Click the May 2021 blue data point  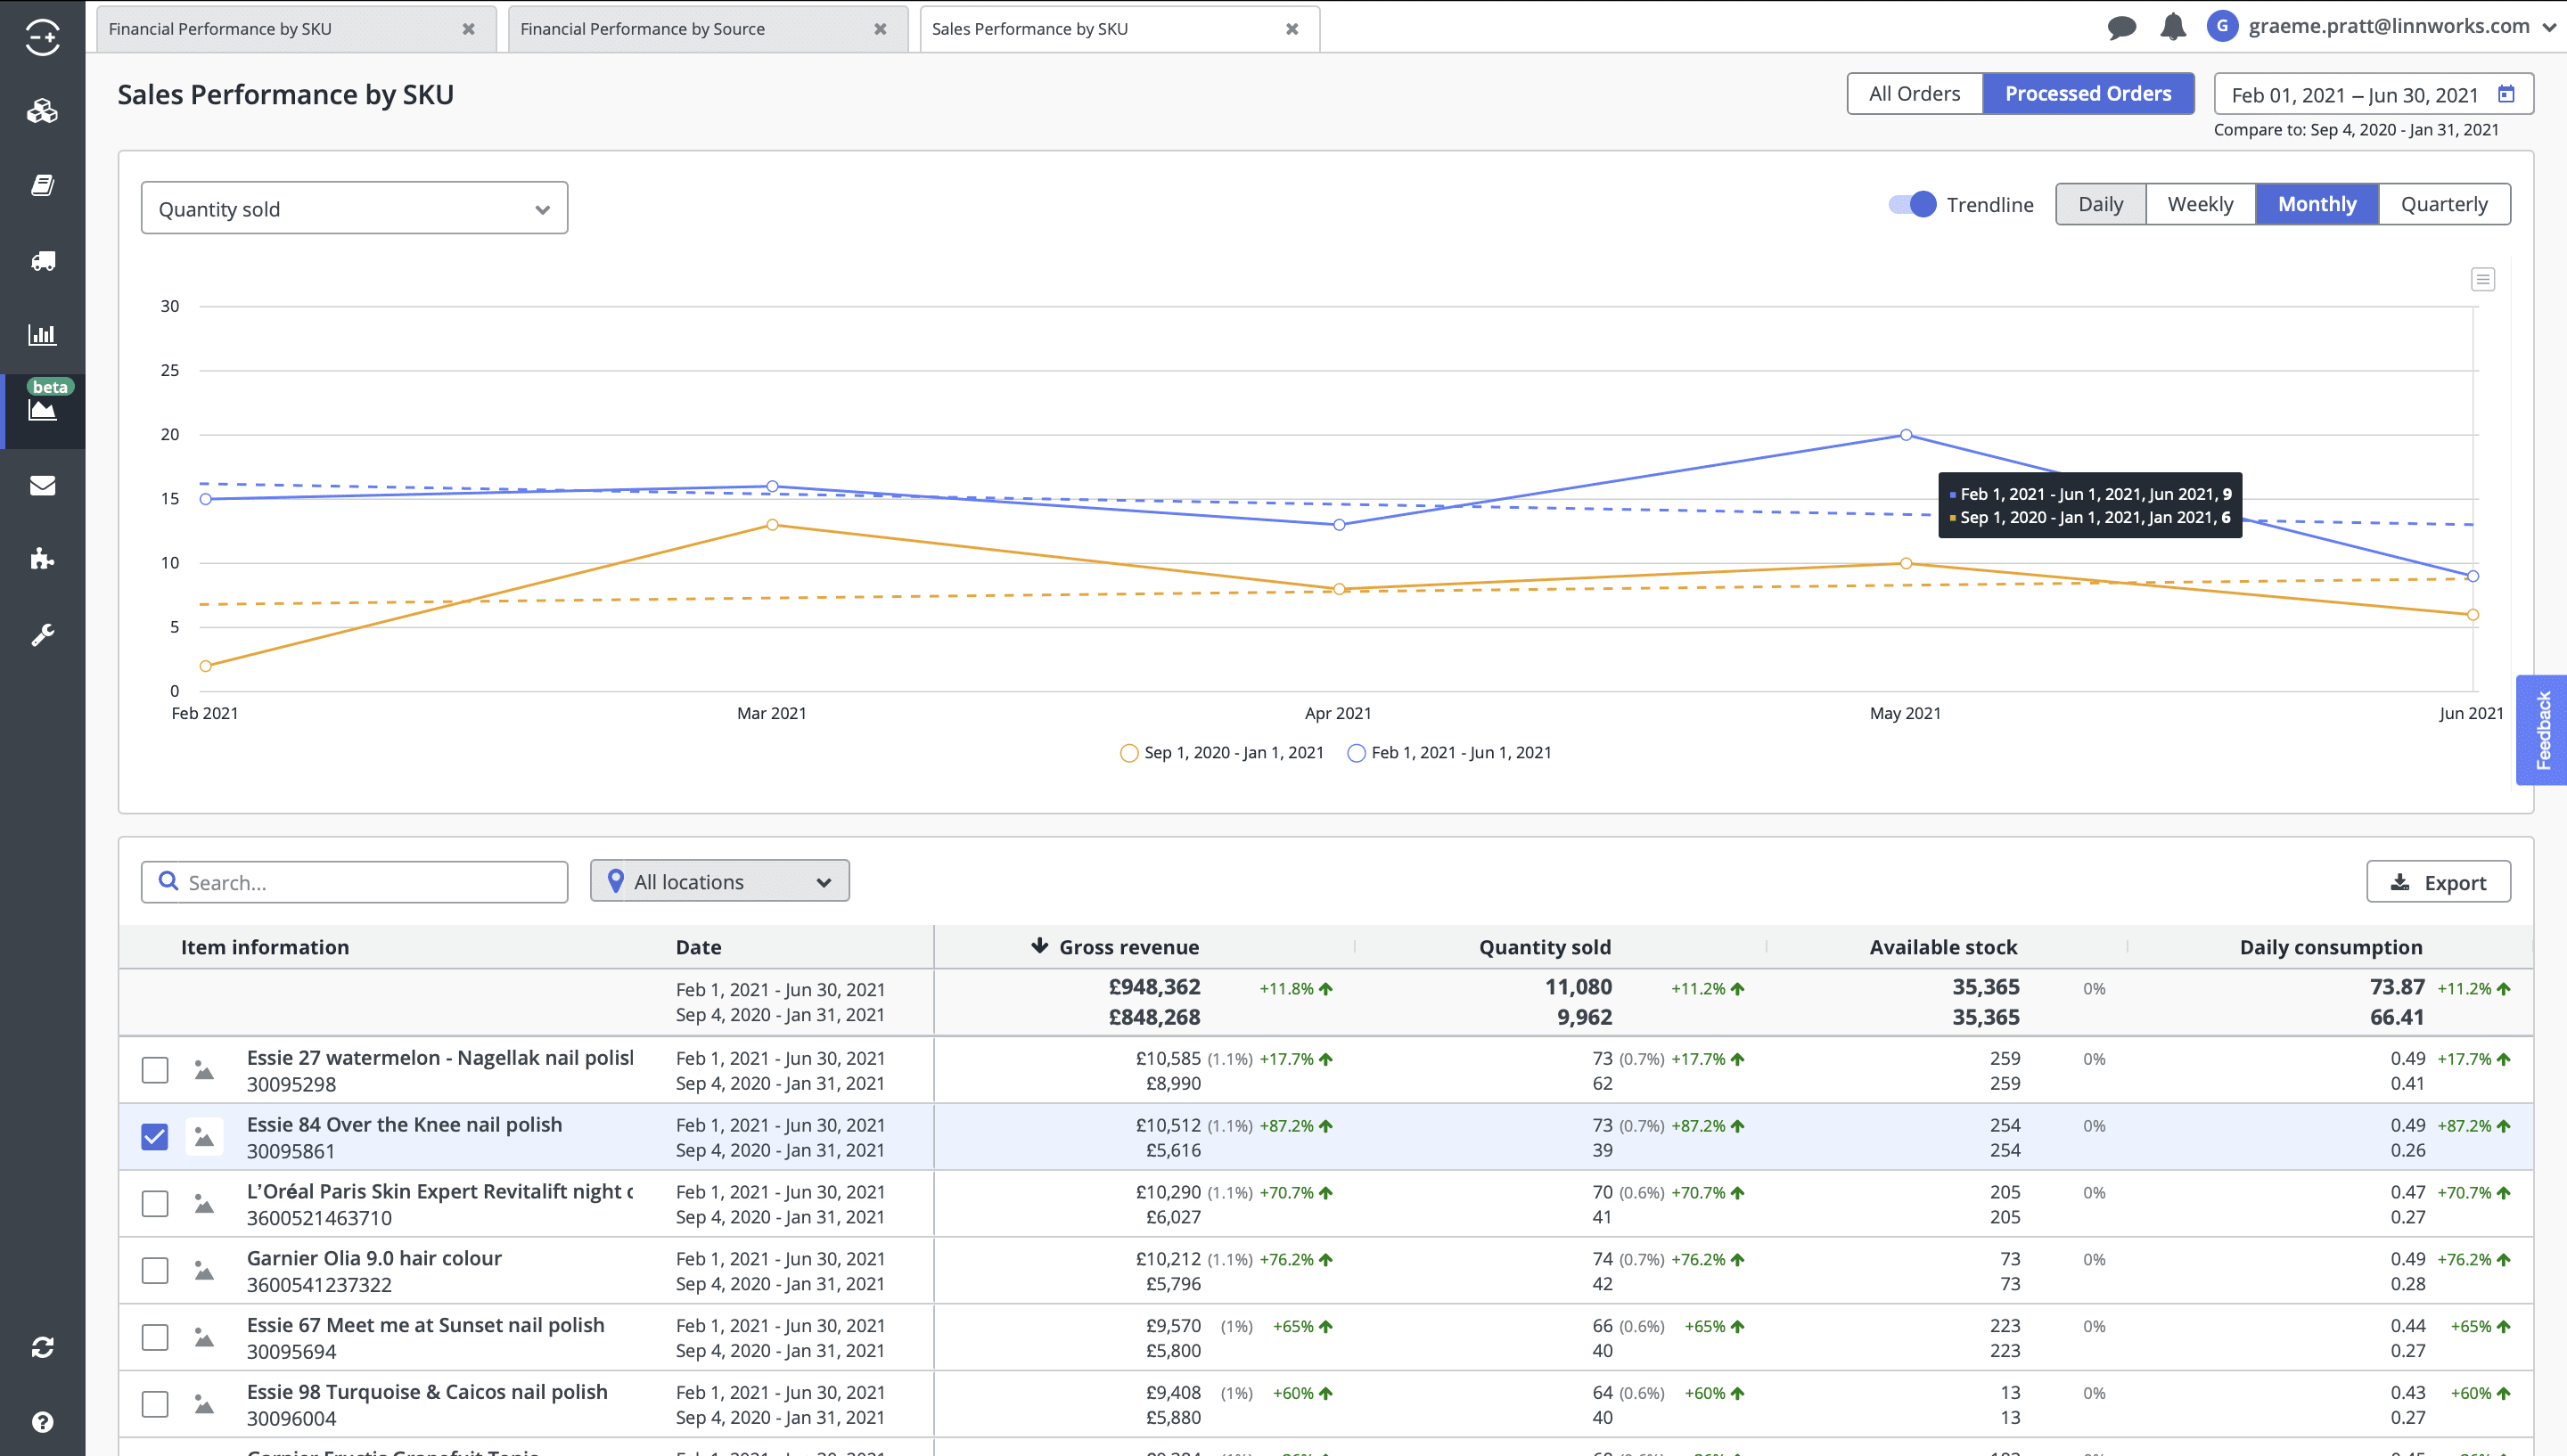tap(1905, 435)
